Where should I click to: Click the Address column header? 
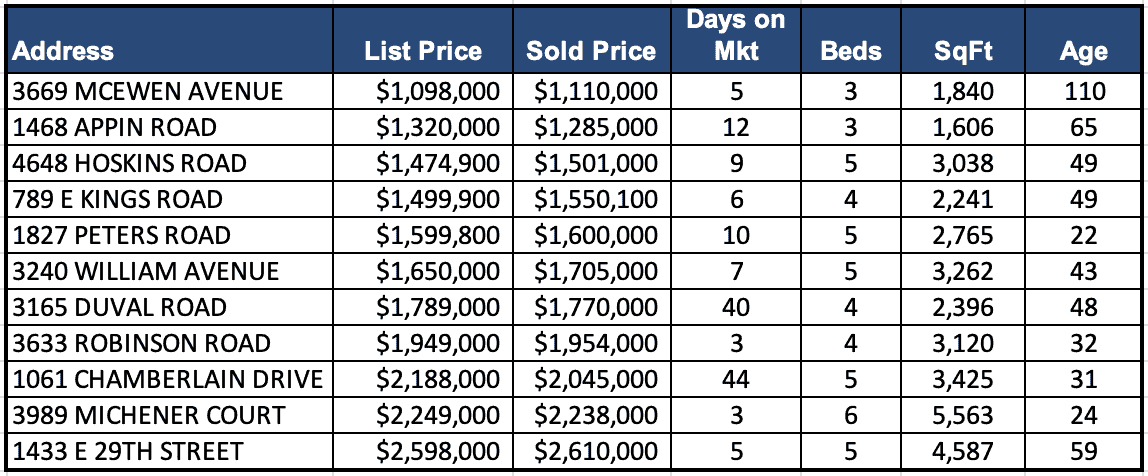tap(65, 51)
